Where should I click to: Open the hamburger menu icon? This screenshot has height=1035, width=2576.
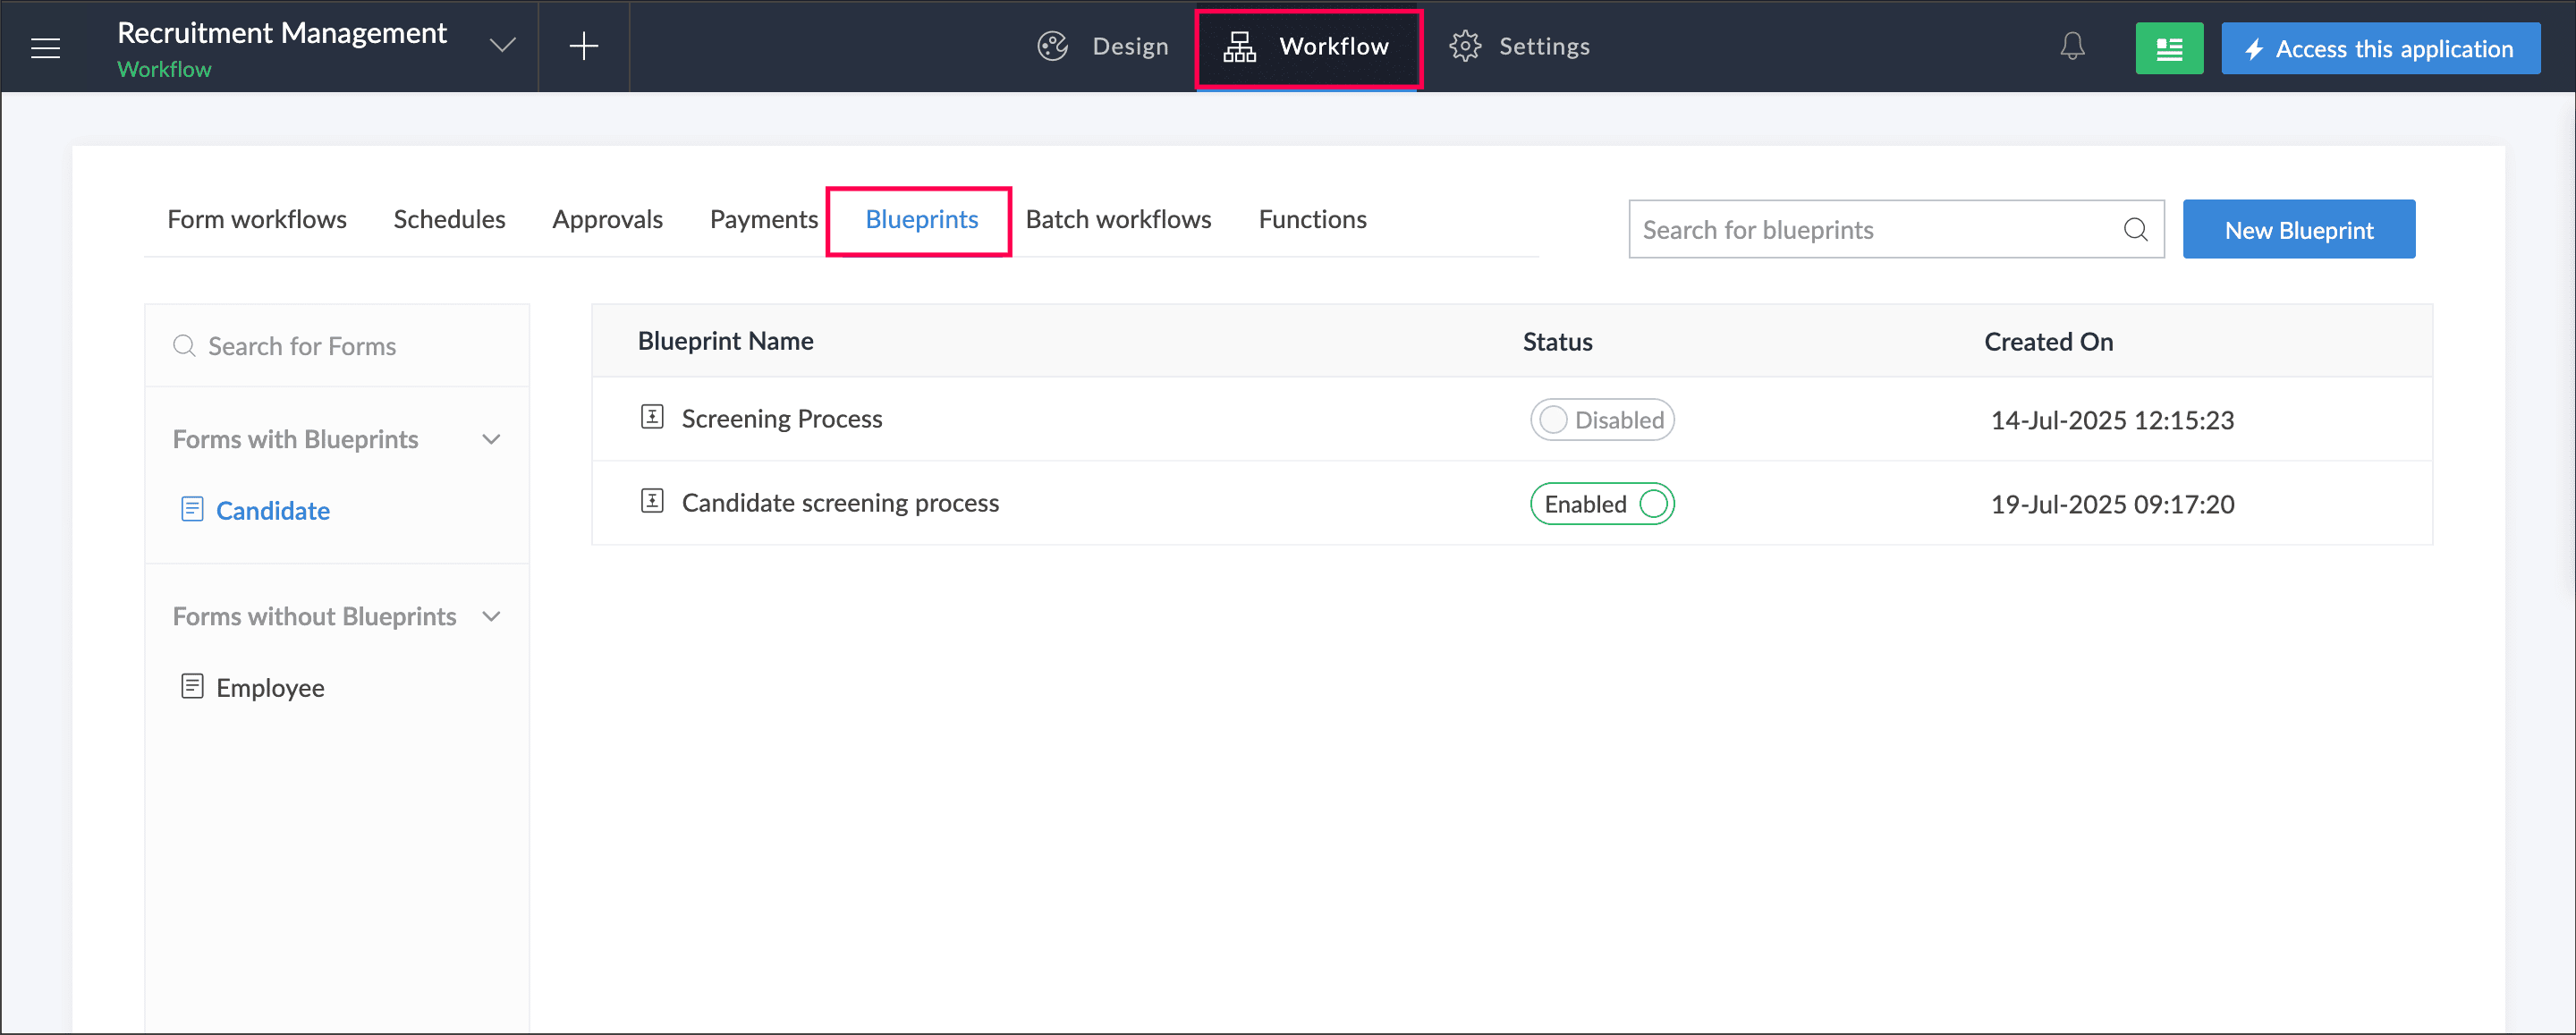(x=45, y=47)
